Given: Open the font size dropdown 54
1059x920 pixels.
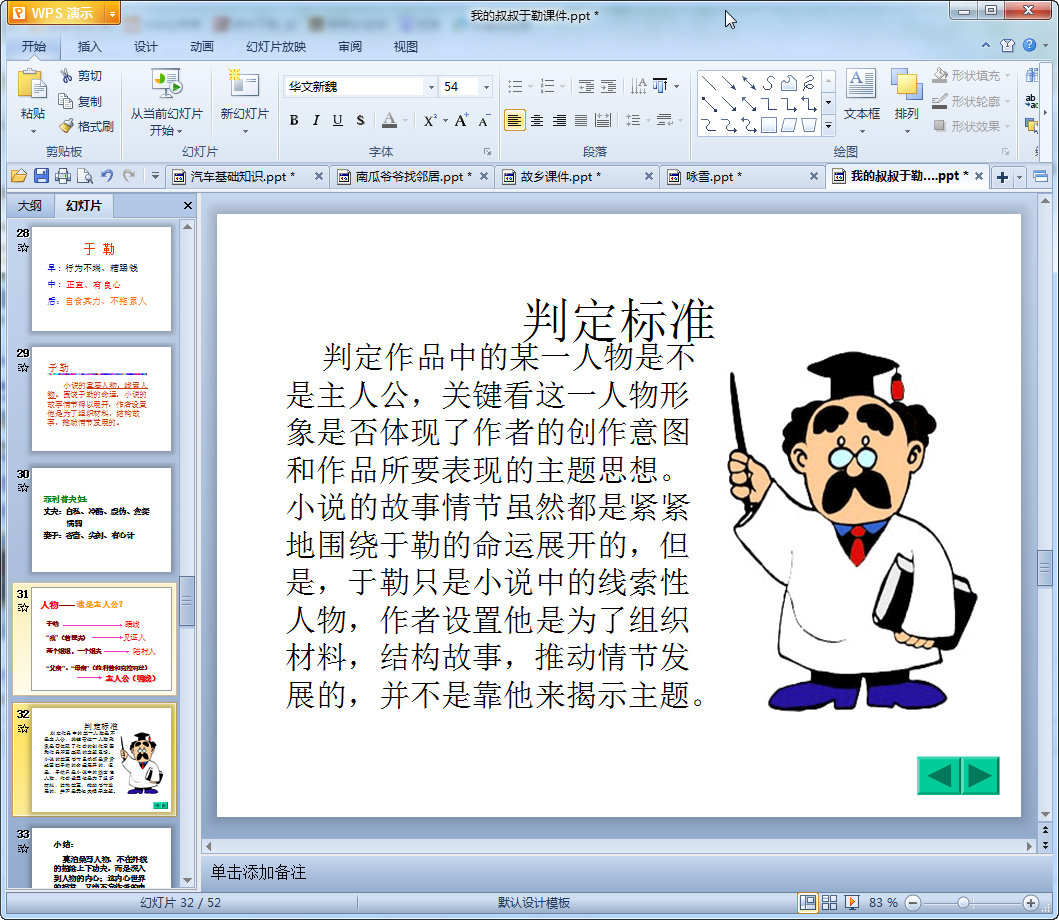Looking at the screenshot, I should (x=486, y=86).
